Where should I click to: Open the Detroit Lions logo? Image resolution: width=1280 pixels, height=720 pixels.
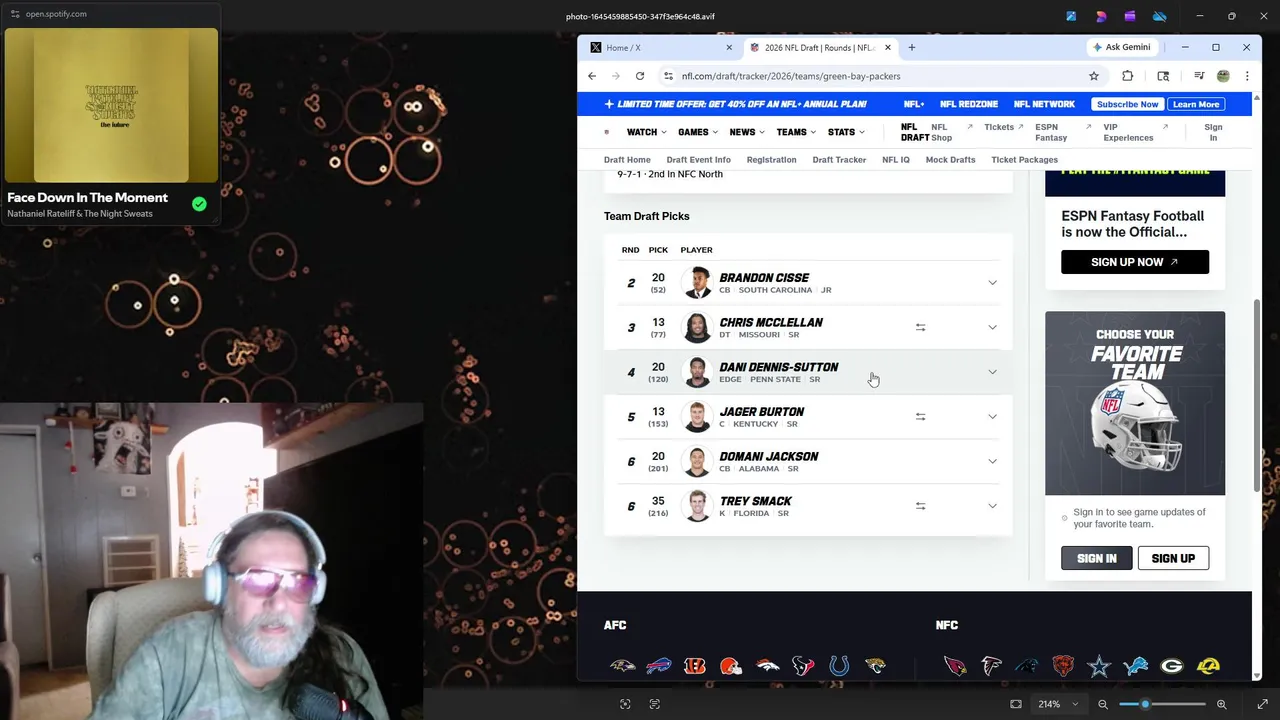(1135, 666)
